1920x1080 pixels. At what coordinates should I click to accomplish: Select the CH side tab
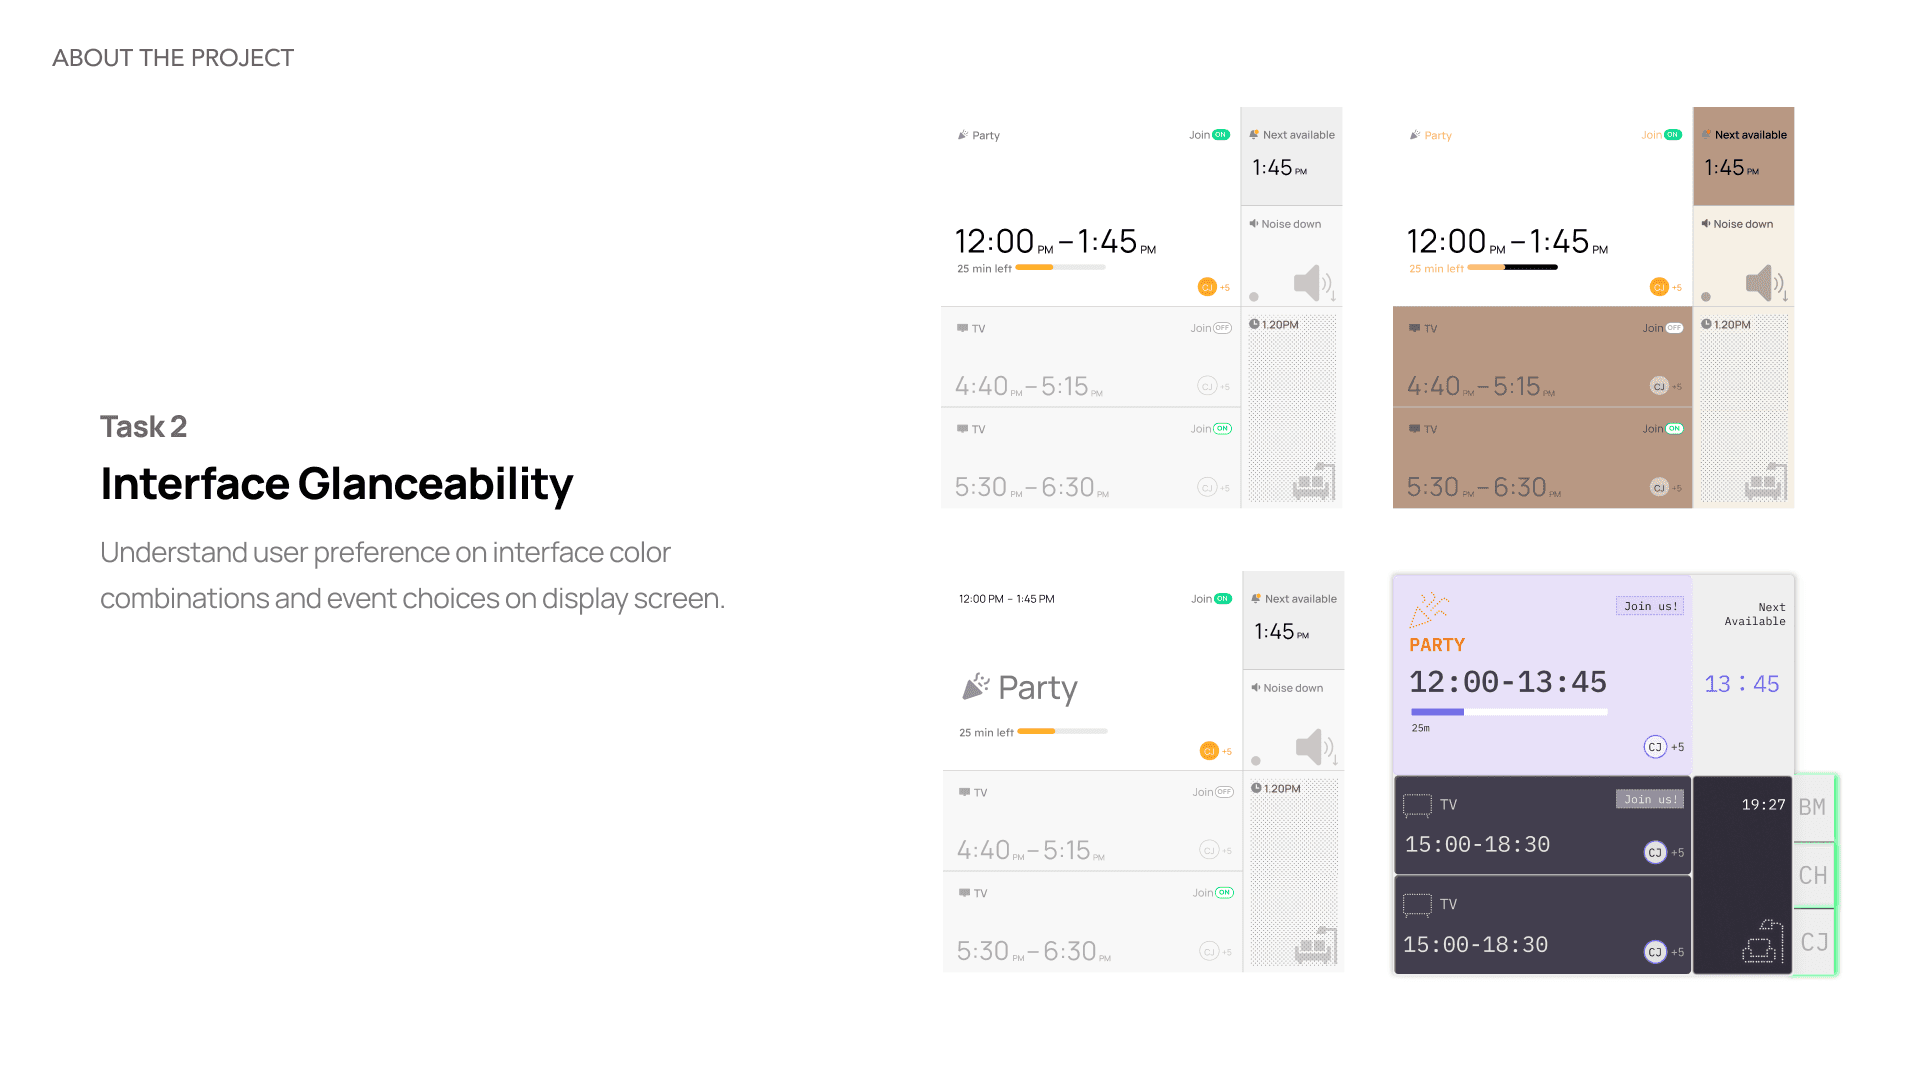1813,875
